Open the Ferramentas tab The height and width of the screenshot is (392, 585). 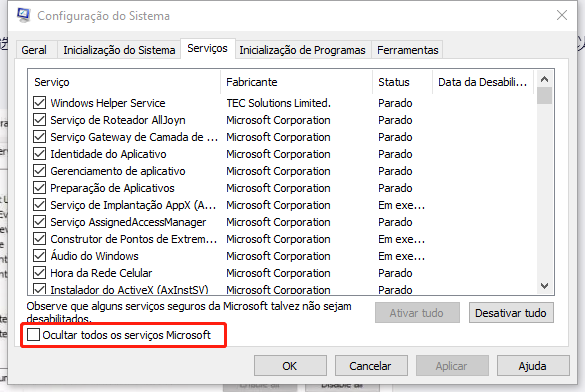coord(407,50)
